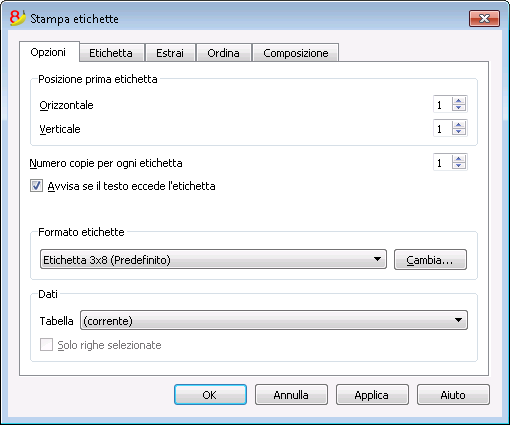
Task: Uncheck Avvisa se il testo eccede l'etichetta
Action: pyautogui.click(x=36, y=186)
